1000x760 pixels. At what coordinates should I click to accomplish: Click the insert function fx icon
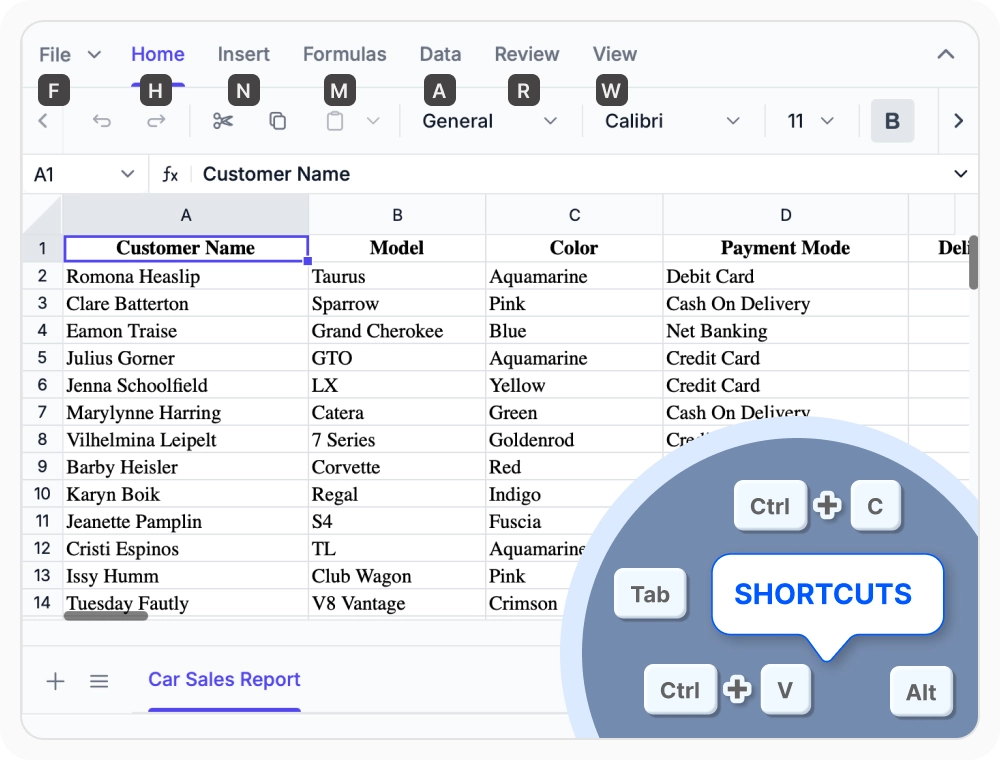(x=170, y=174)
